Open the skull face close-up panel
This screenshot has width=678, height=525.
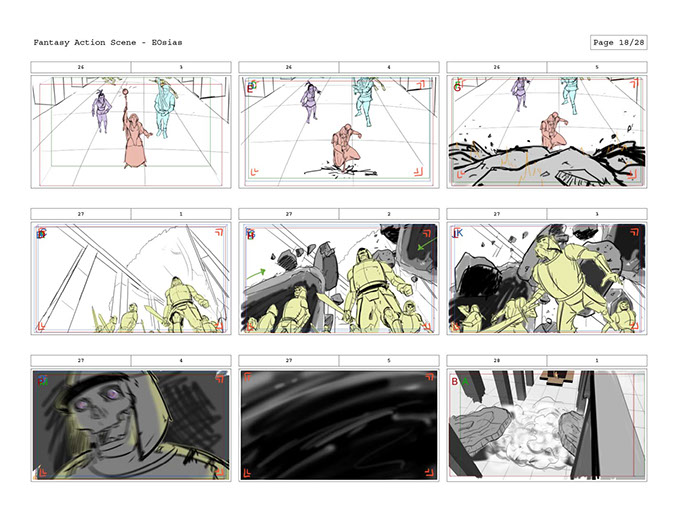pyautogui.click(x=131, y=425)
